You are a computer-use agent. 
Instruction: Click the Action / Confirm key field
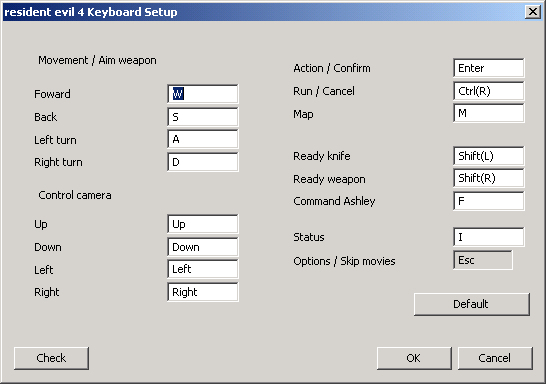(489, 68)
